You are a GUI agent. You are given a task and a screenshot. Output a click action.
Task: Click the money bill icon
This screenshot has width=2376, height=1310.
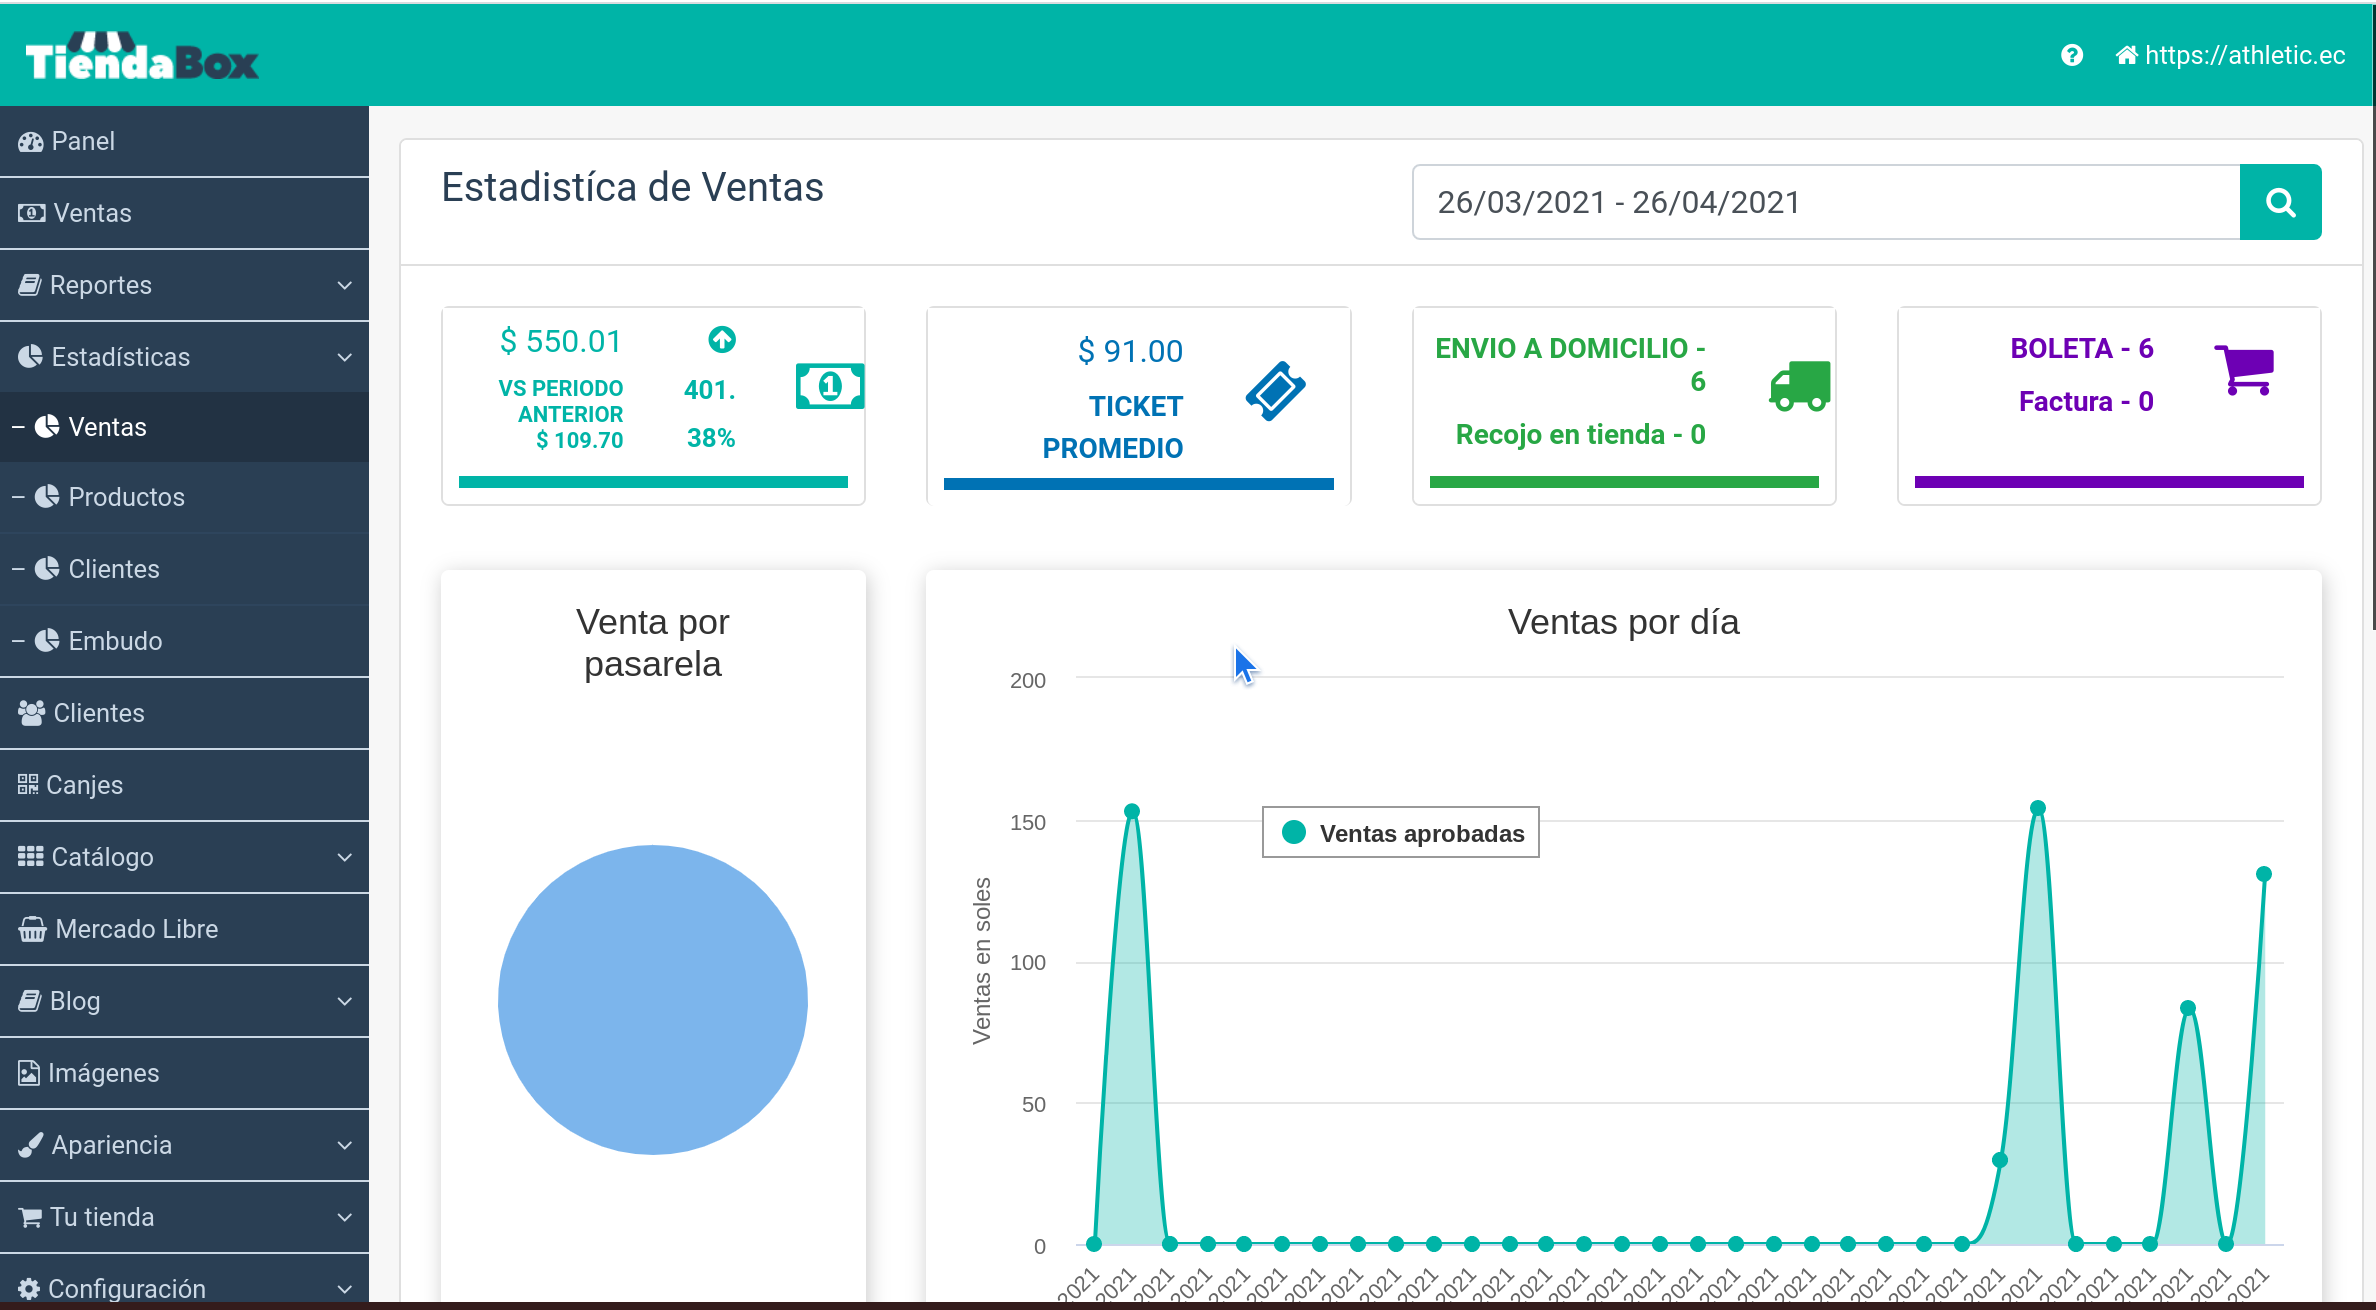[x=829, y=386]
